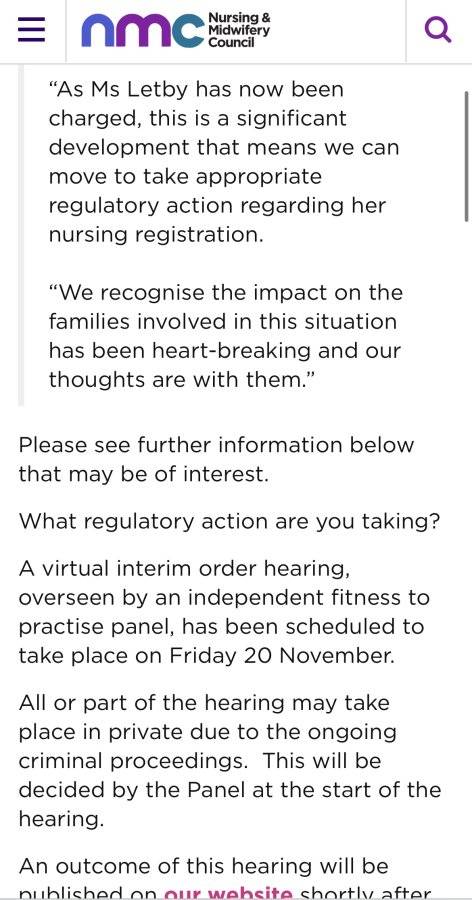
Task: Follow the 'our website' link
Action: 229,893
